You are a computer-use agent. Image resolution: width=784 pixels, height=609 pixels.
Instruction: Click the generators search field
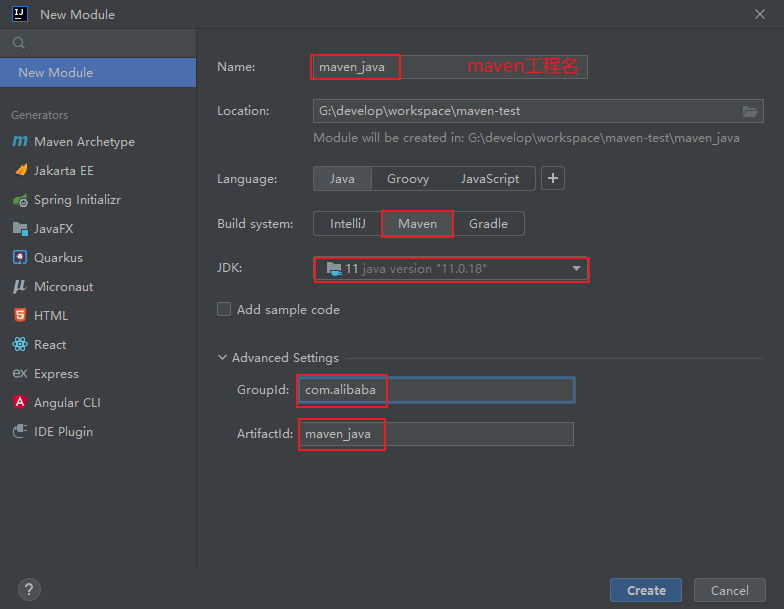(98, 43)
